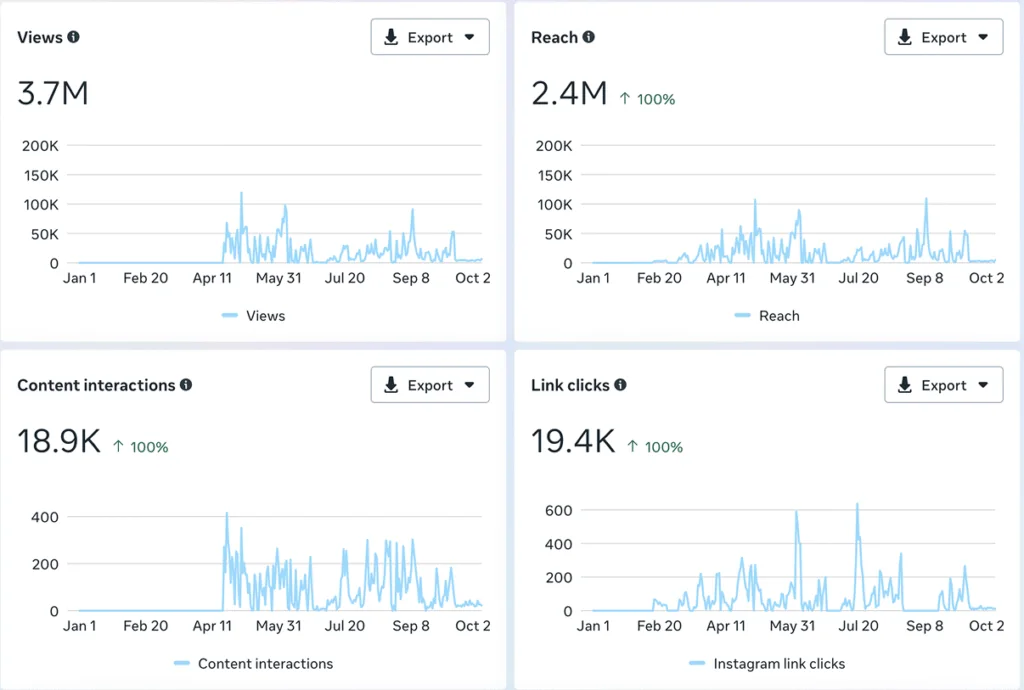Toggle the Reach series in the legend
Viewport: 1024px width, 690px height.
click(x=767, y=316)
